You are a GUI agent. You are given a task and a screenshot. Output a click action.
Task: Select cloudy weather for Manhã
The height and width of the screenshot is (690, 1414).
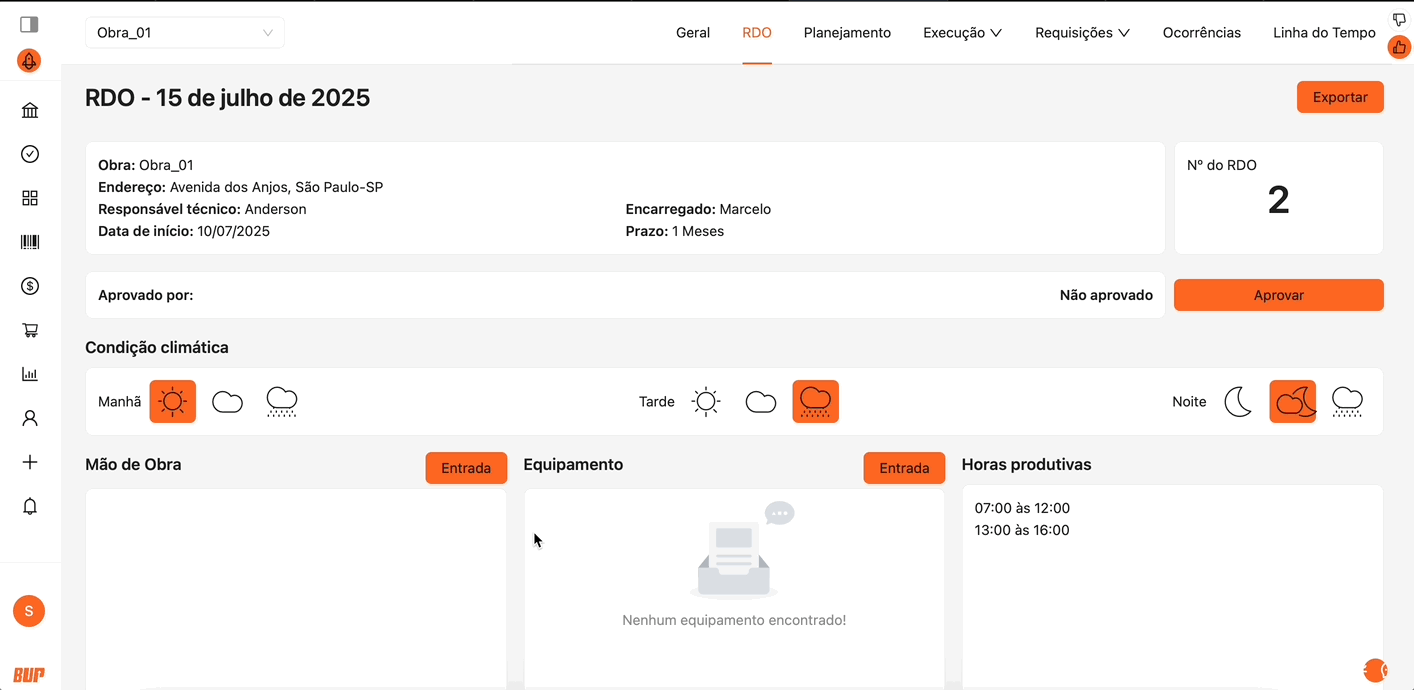tap(228, 402)
